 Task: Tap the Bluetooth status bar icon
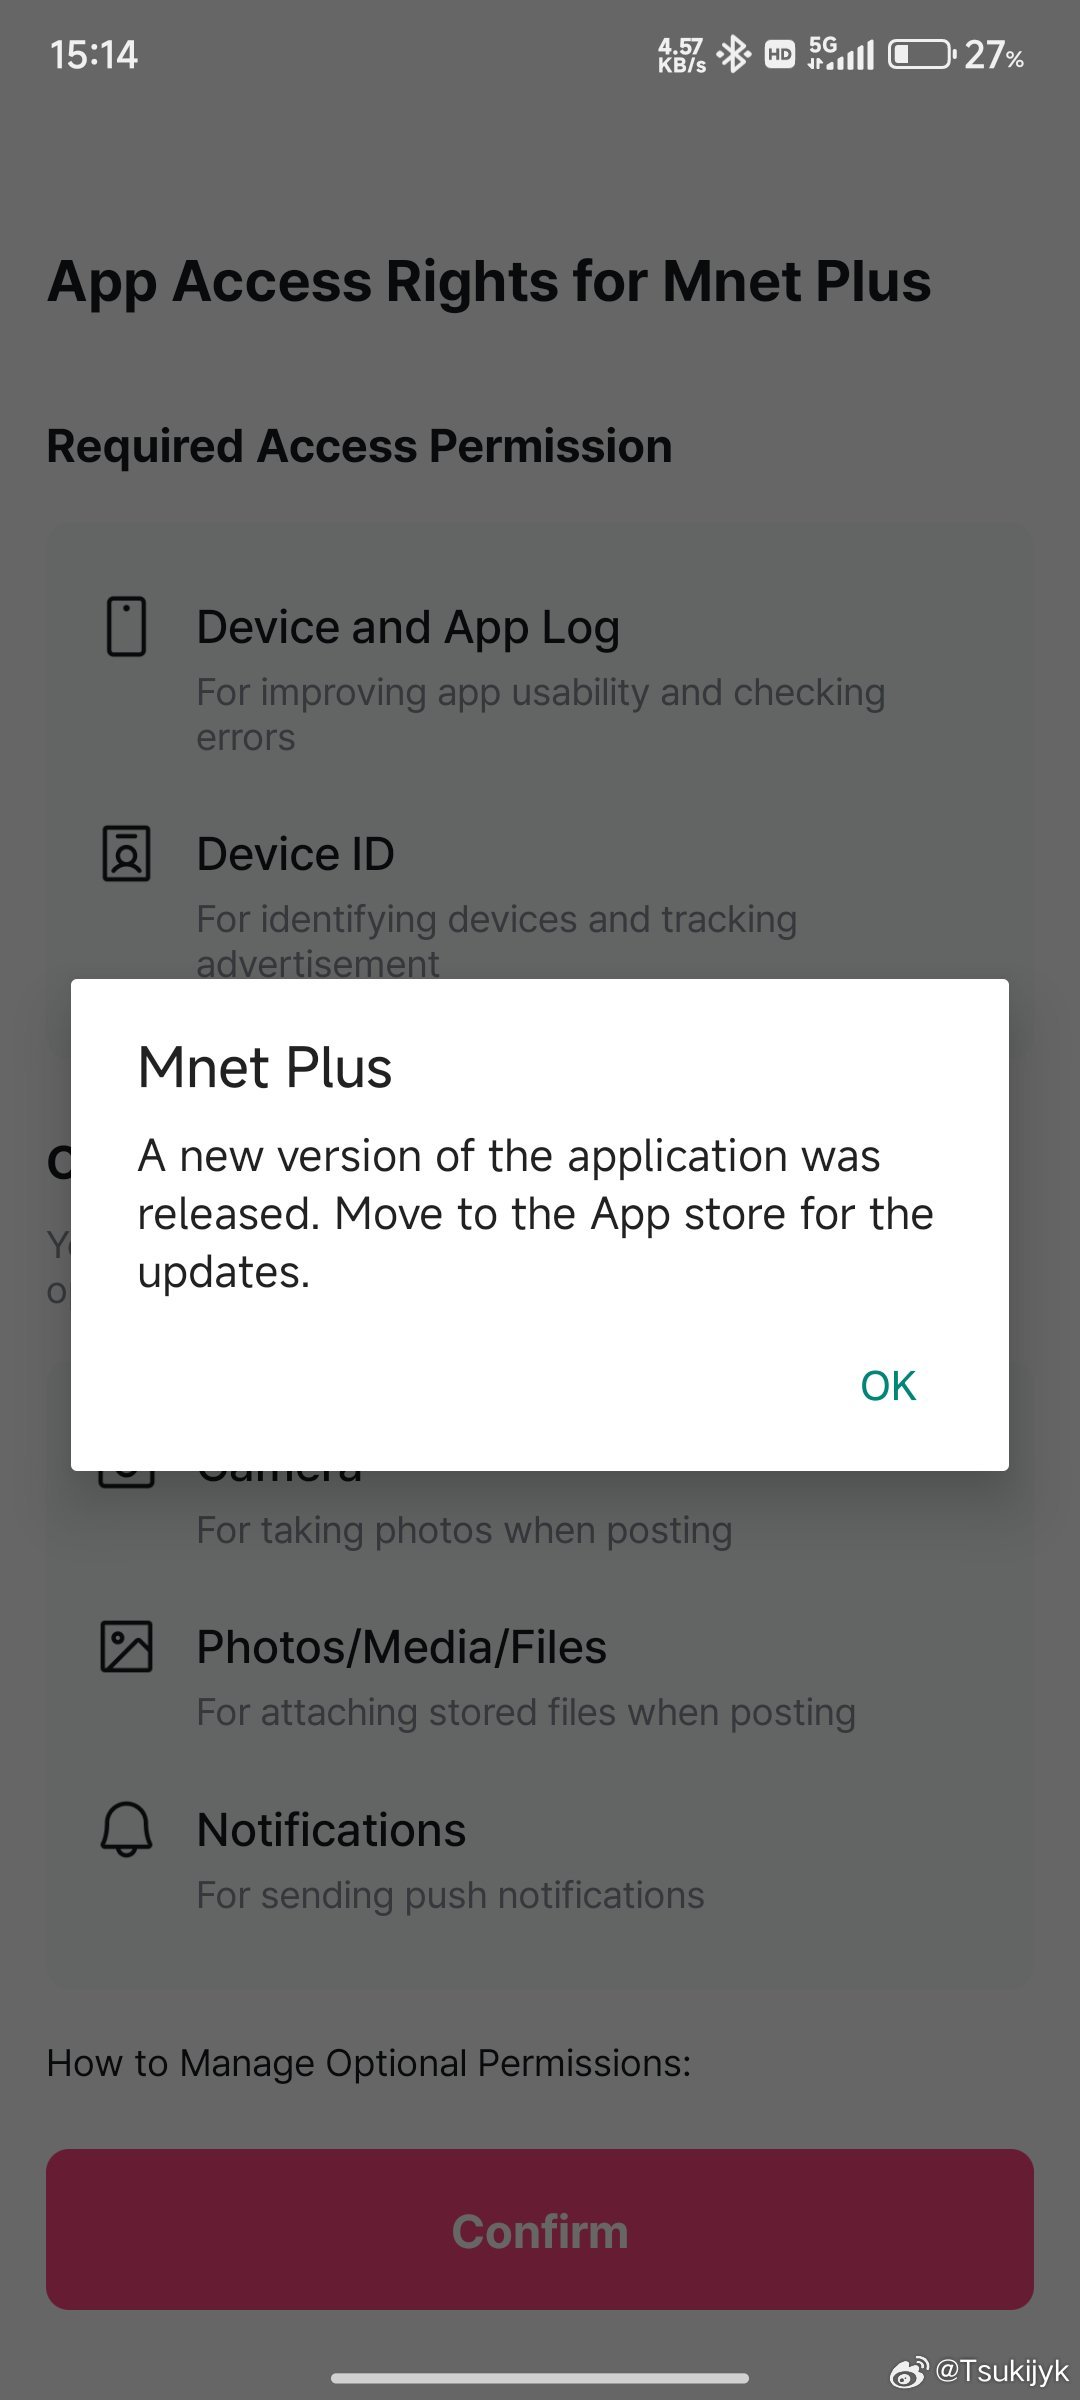pos(735,54)
